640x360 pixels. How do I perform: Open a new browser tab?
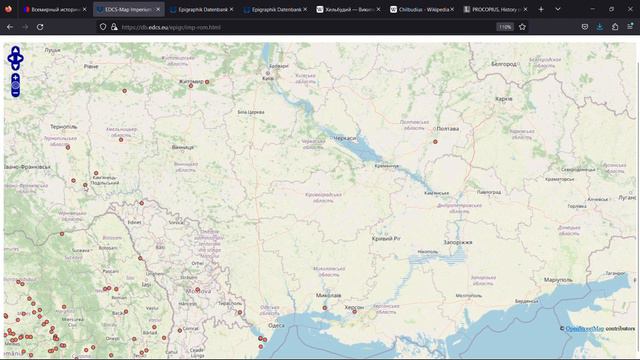541,9
